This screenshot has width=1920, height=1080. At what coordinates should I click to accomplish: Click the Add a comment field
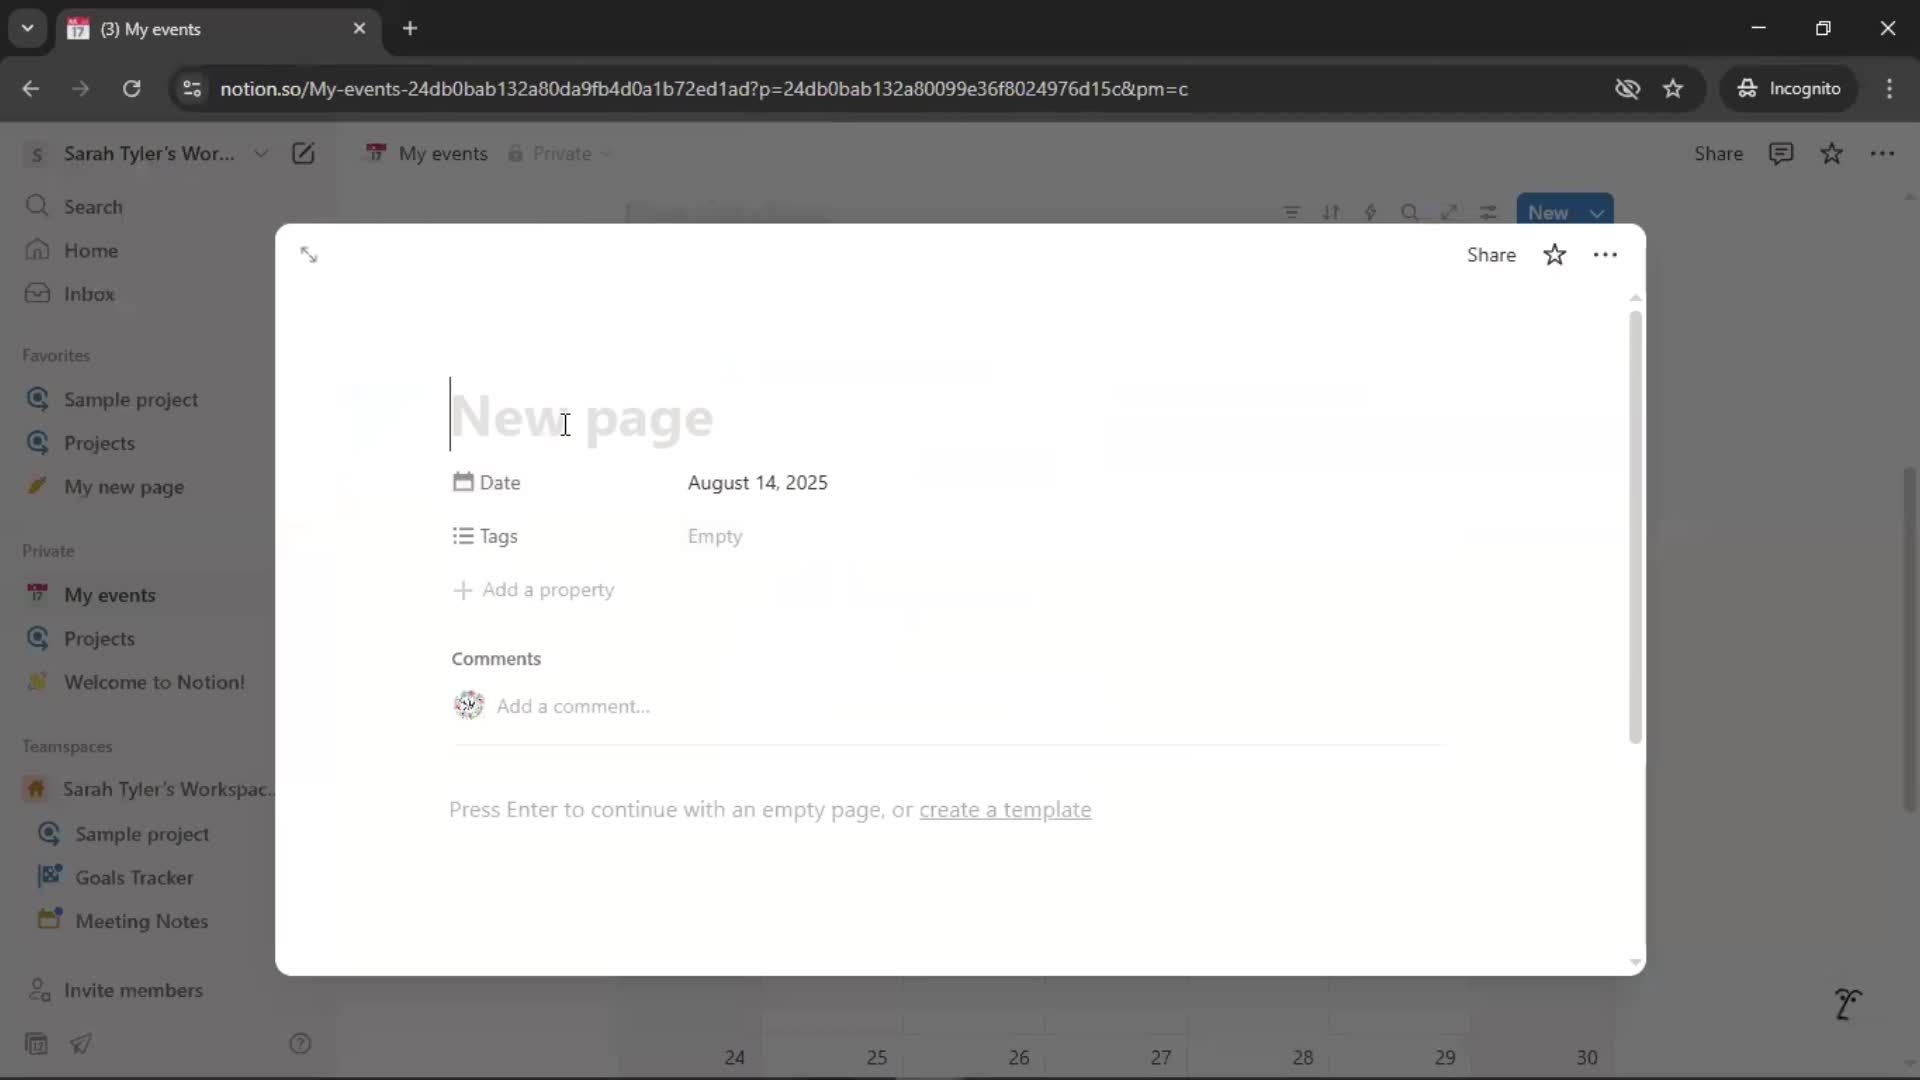(x=573, y=706)
